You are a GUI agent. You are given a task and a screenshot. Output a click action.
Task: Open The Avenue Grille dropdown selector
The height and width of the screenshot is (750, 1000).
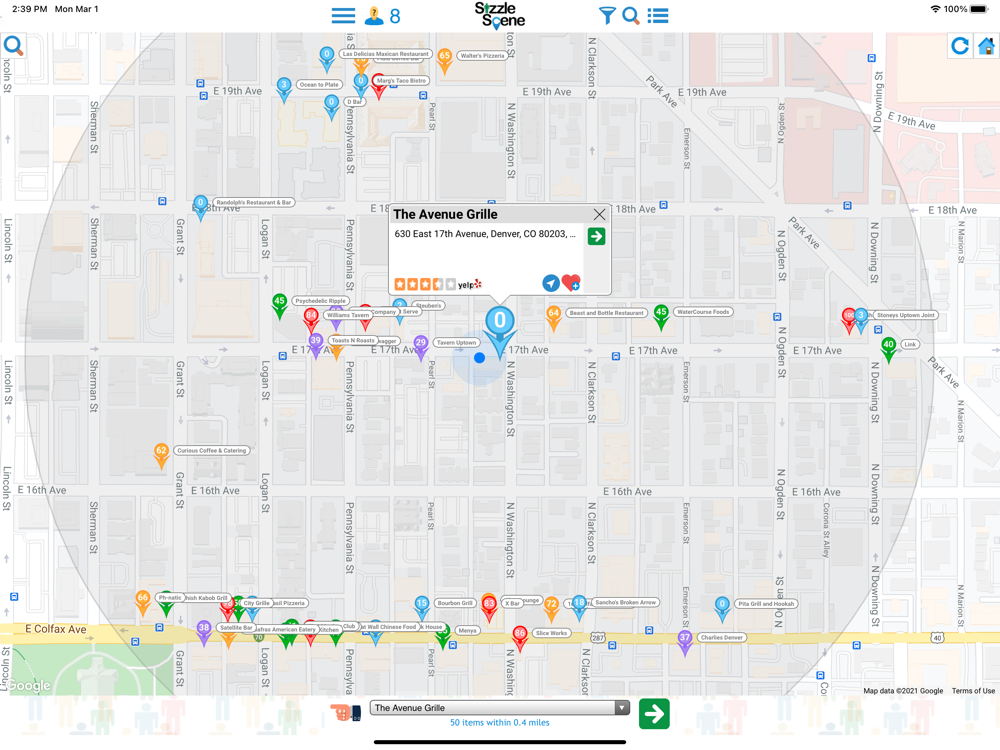click(499, 708)
